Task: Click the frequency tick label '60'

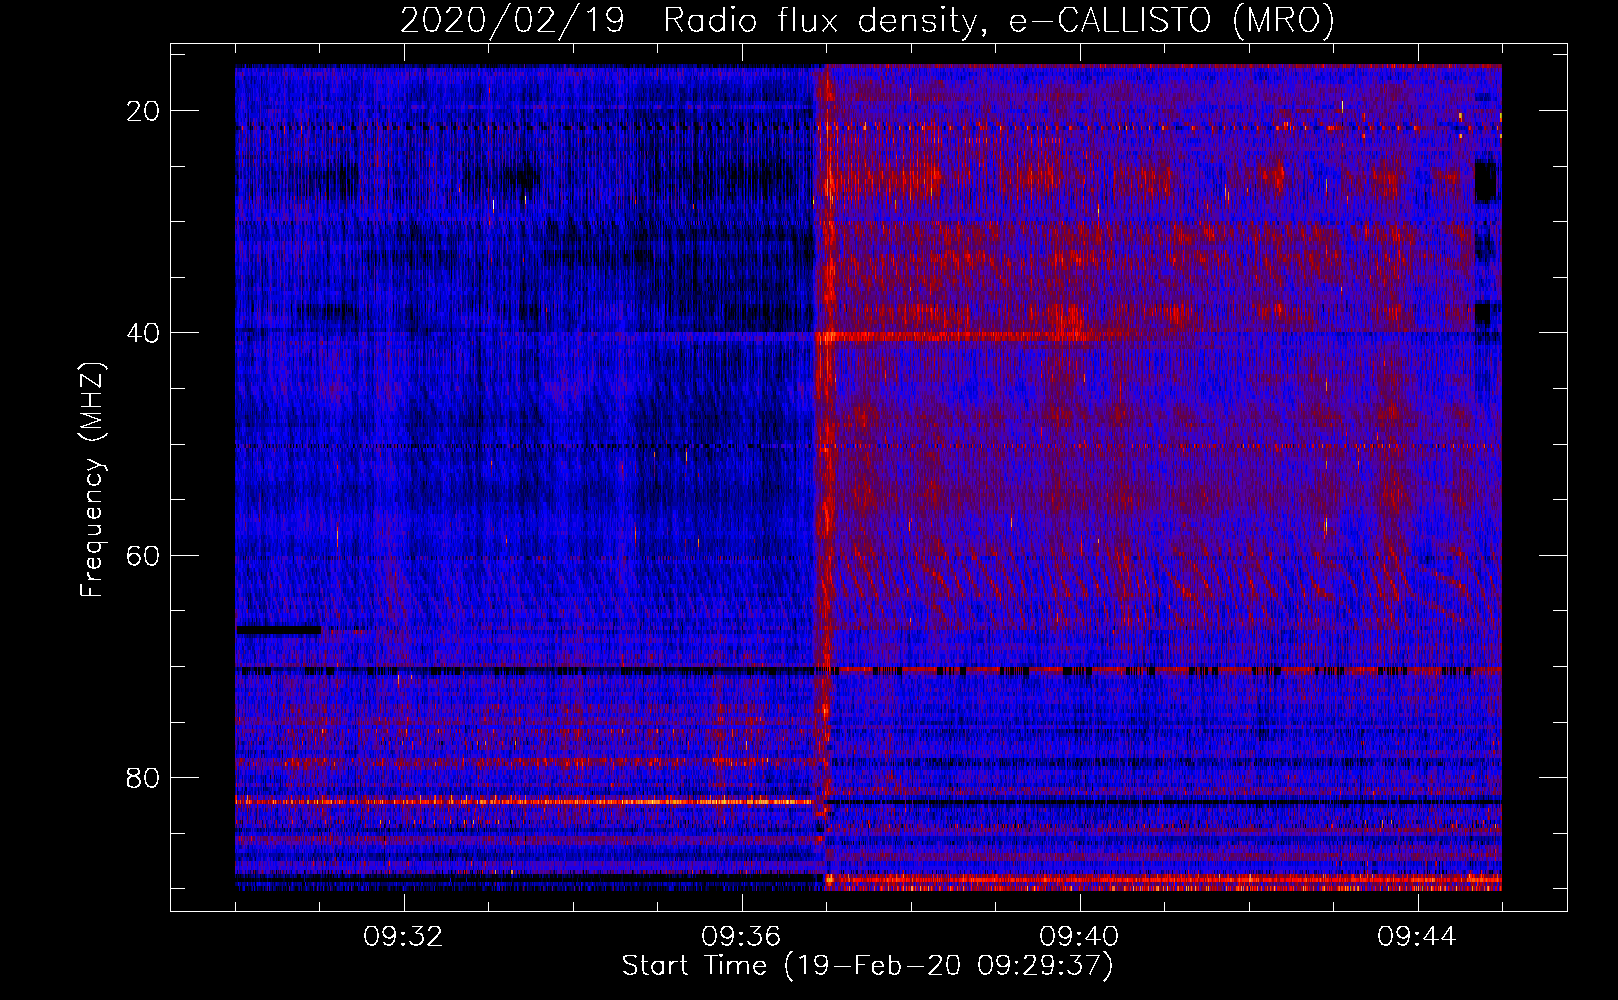Action: coord(144,555)
